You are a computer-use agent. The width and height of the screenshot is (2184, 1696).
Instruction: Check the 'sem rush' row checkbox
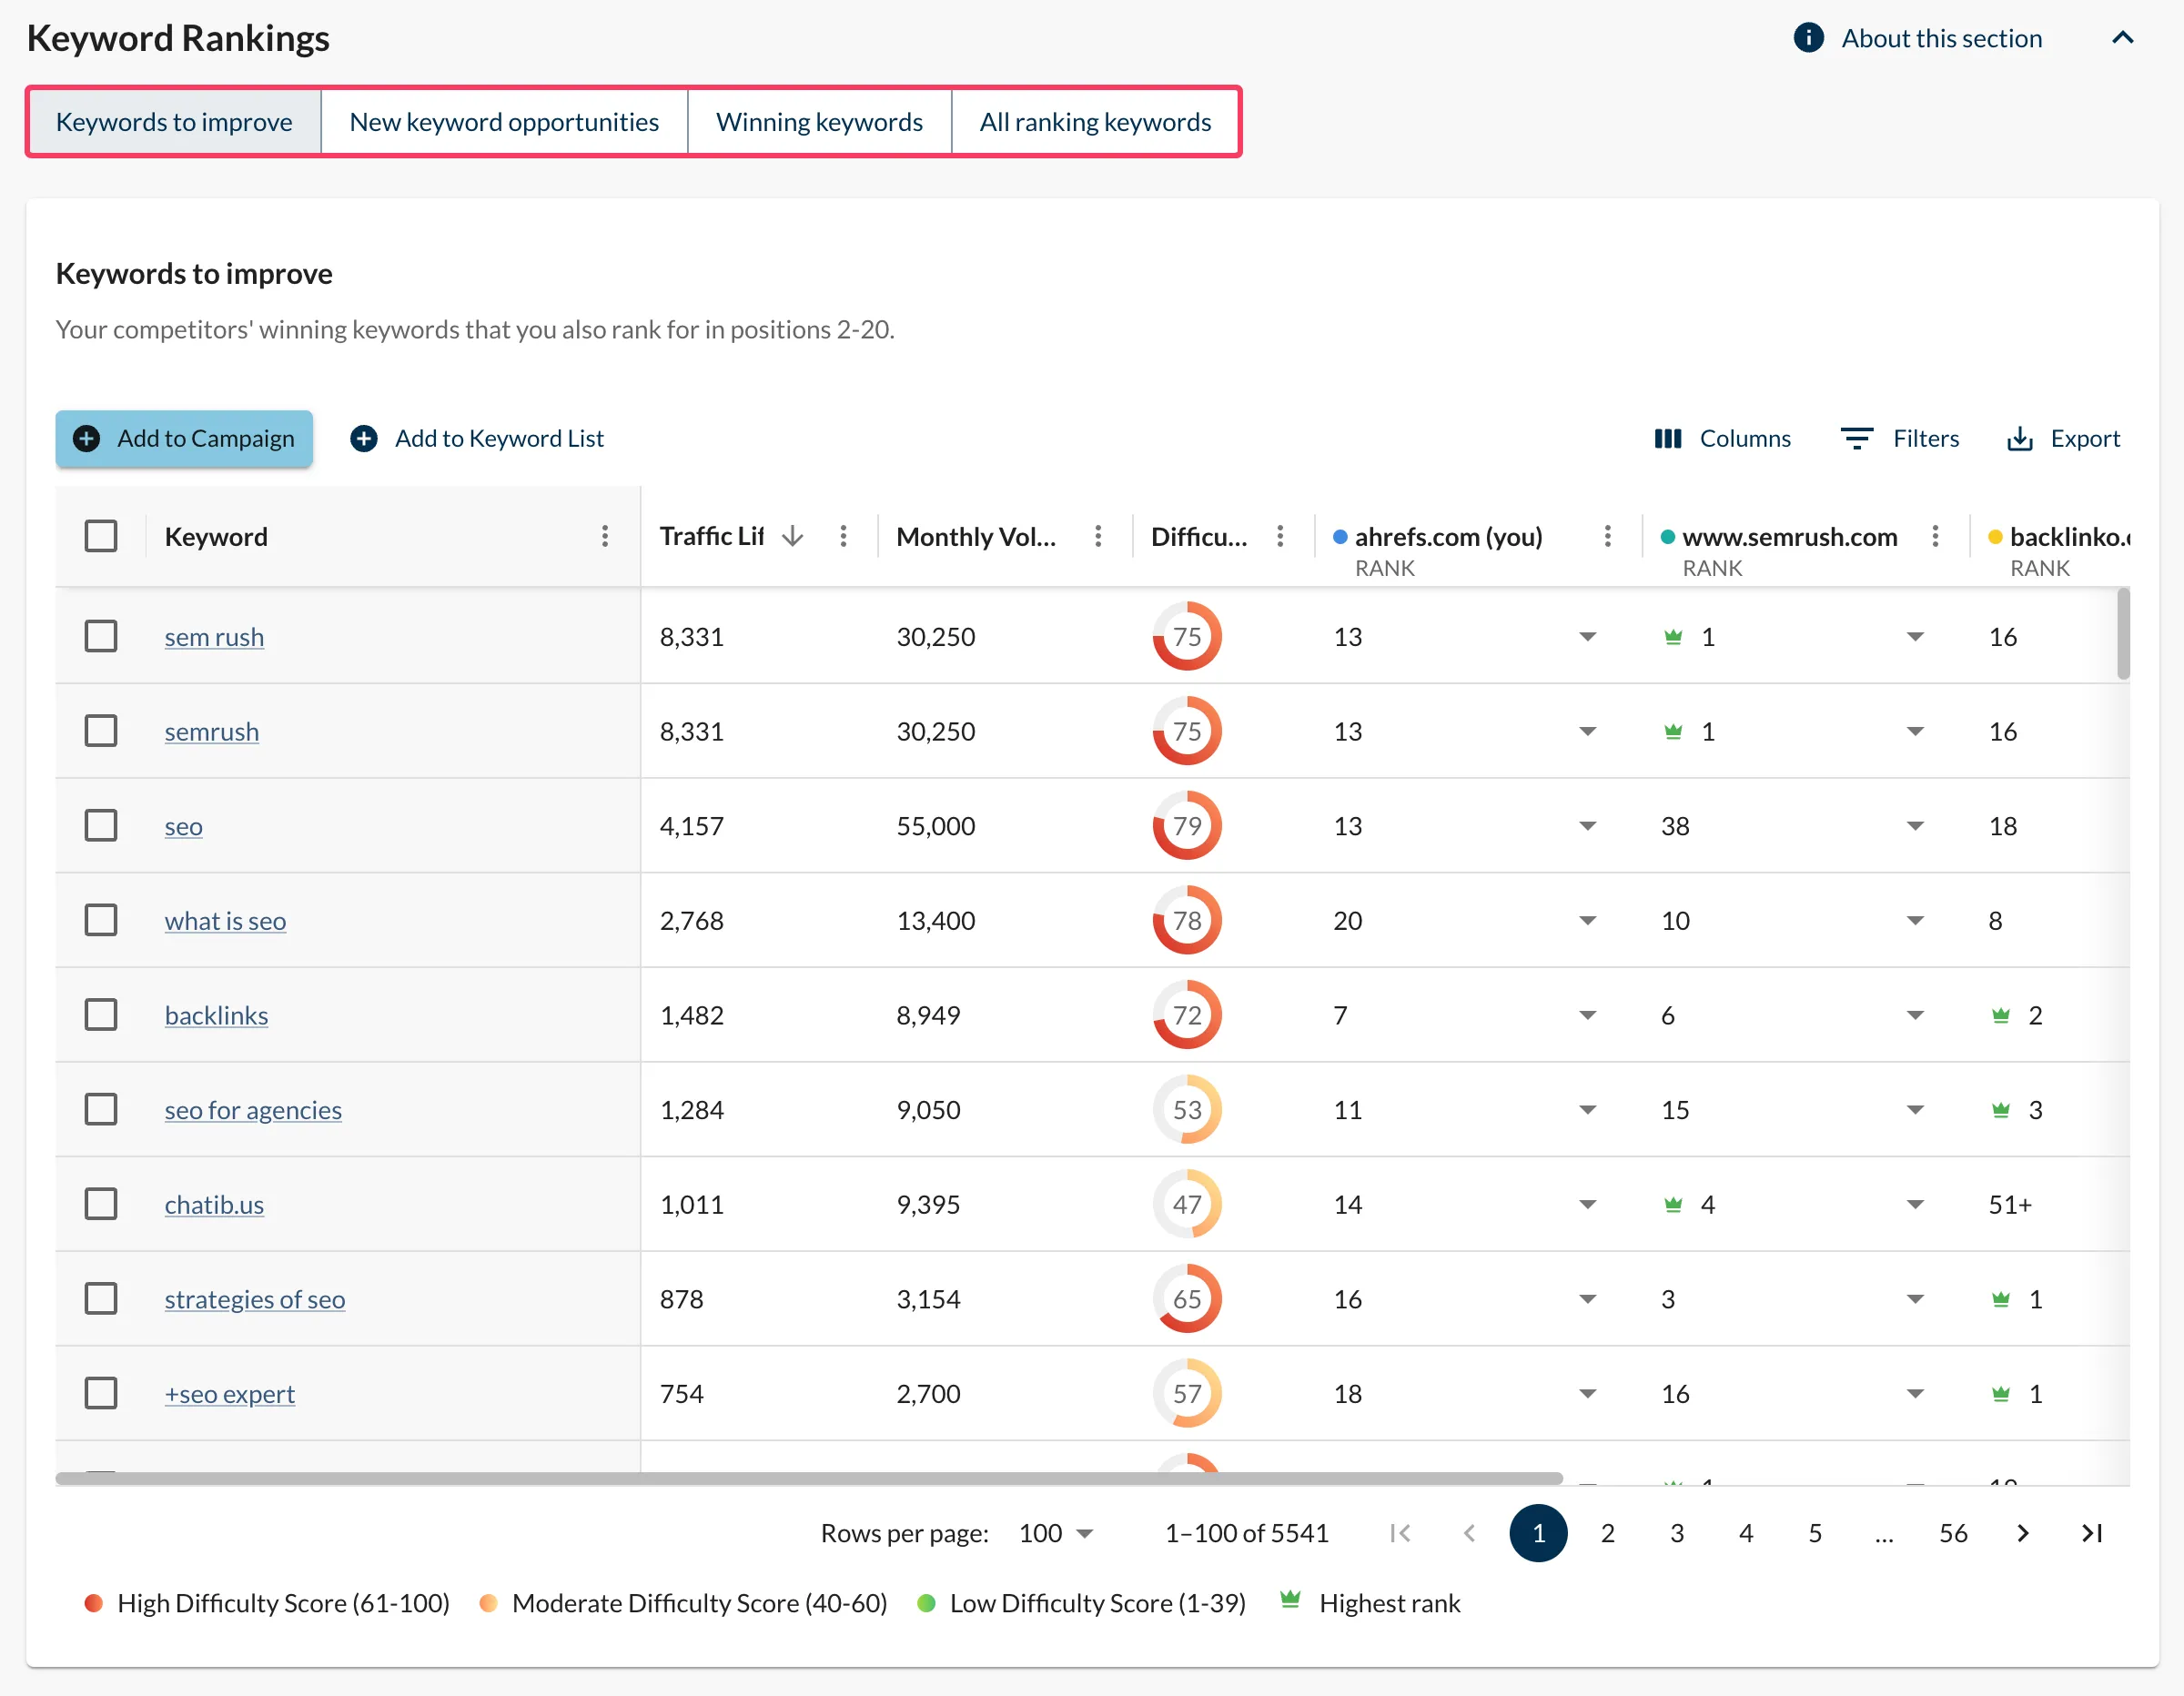101,636
